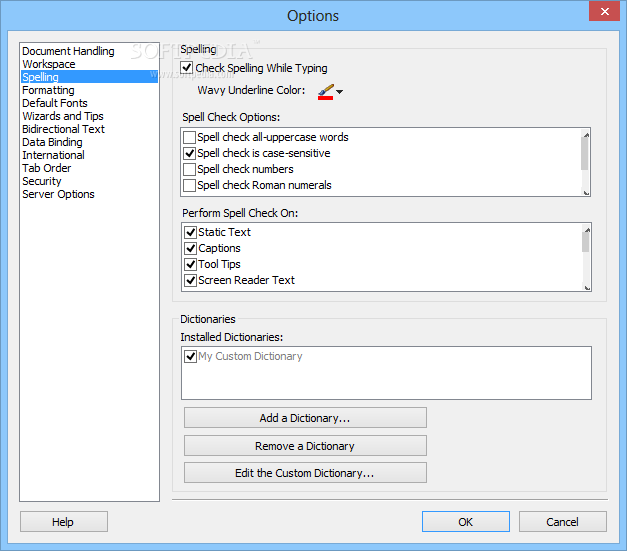Click Remove a Dictionary button
Viewport: 627px width, 551px height.
[305, 446]
